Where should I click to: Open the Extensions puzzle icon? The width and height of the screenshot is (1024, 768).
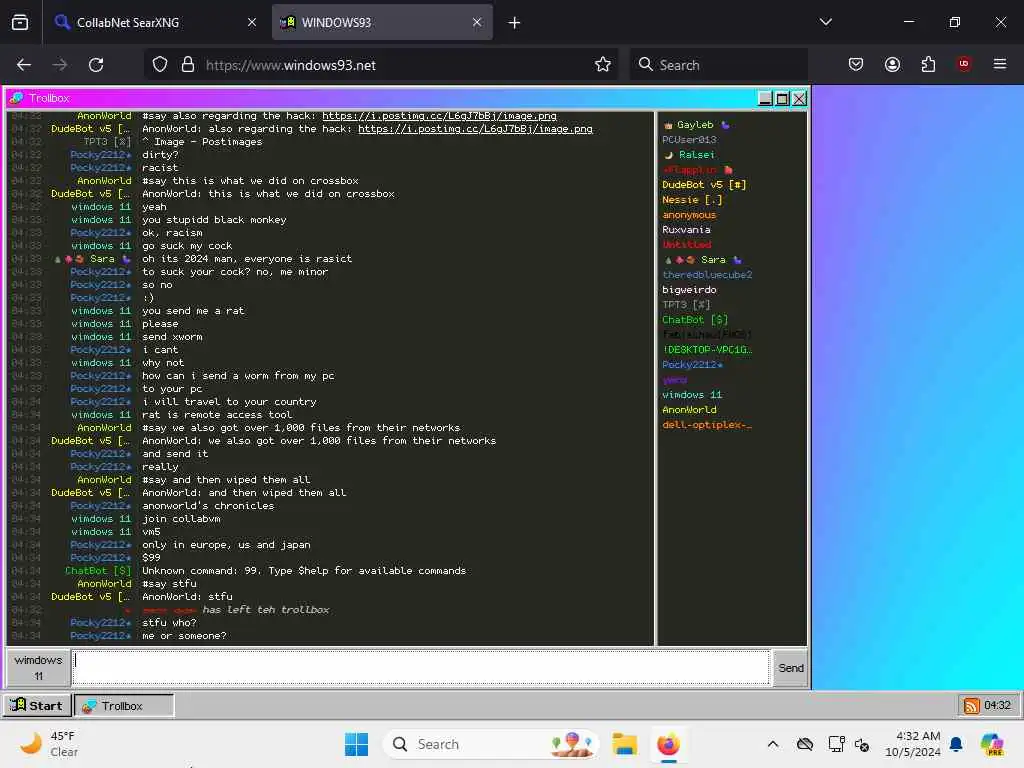pos(928,64)
